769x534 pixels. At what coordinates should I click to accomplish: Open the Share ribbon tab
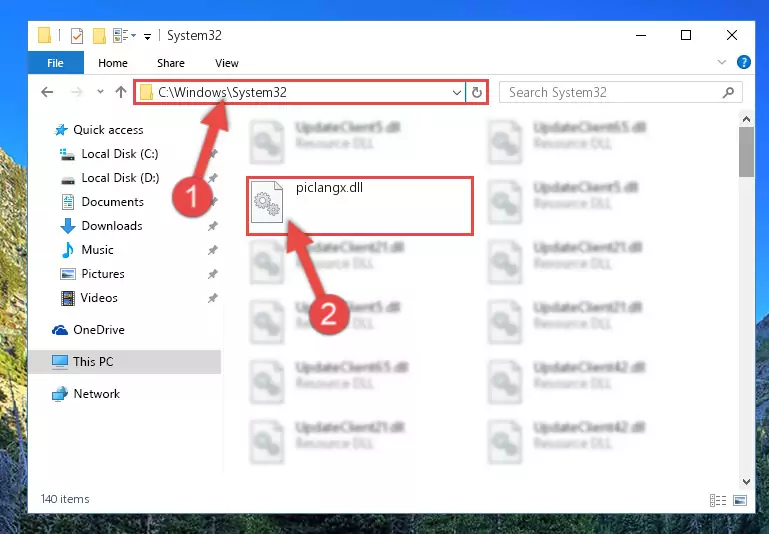click(171, 63)
